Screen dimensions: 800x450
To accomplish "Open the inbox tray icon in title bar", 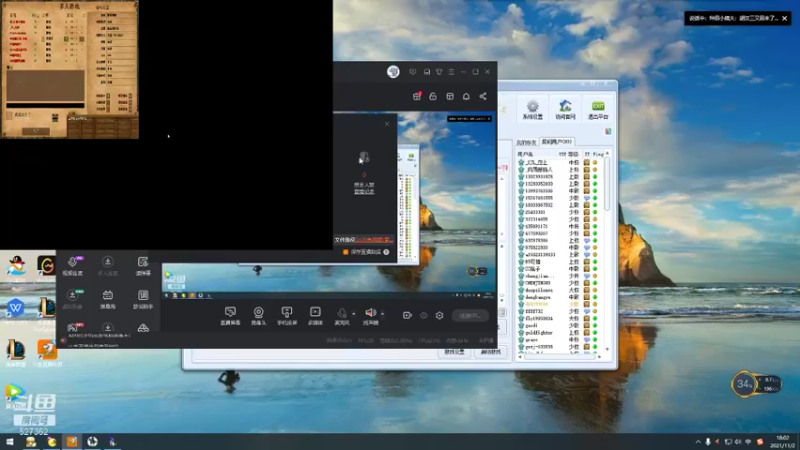I will [x=427, y=72].
